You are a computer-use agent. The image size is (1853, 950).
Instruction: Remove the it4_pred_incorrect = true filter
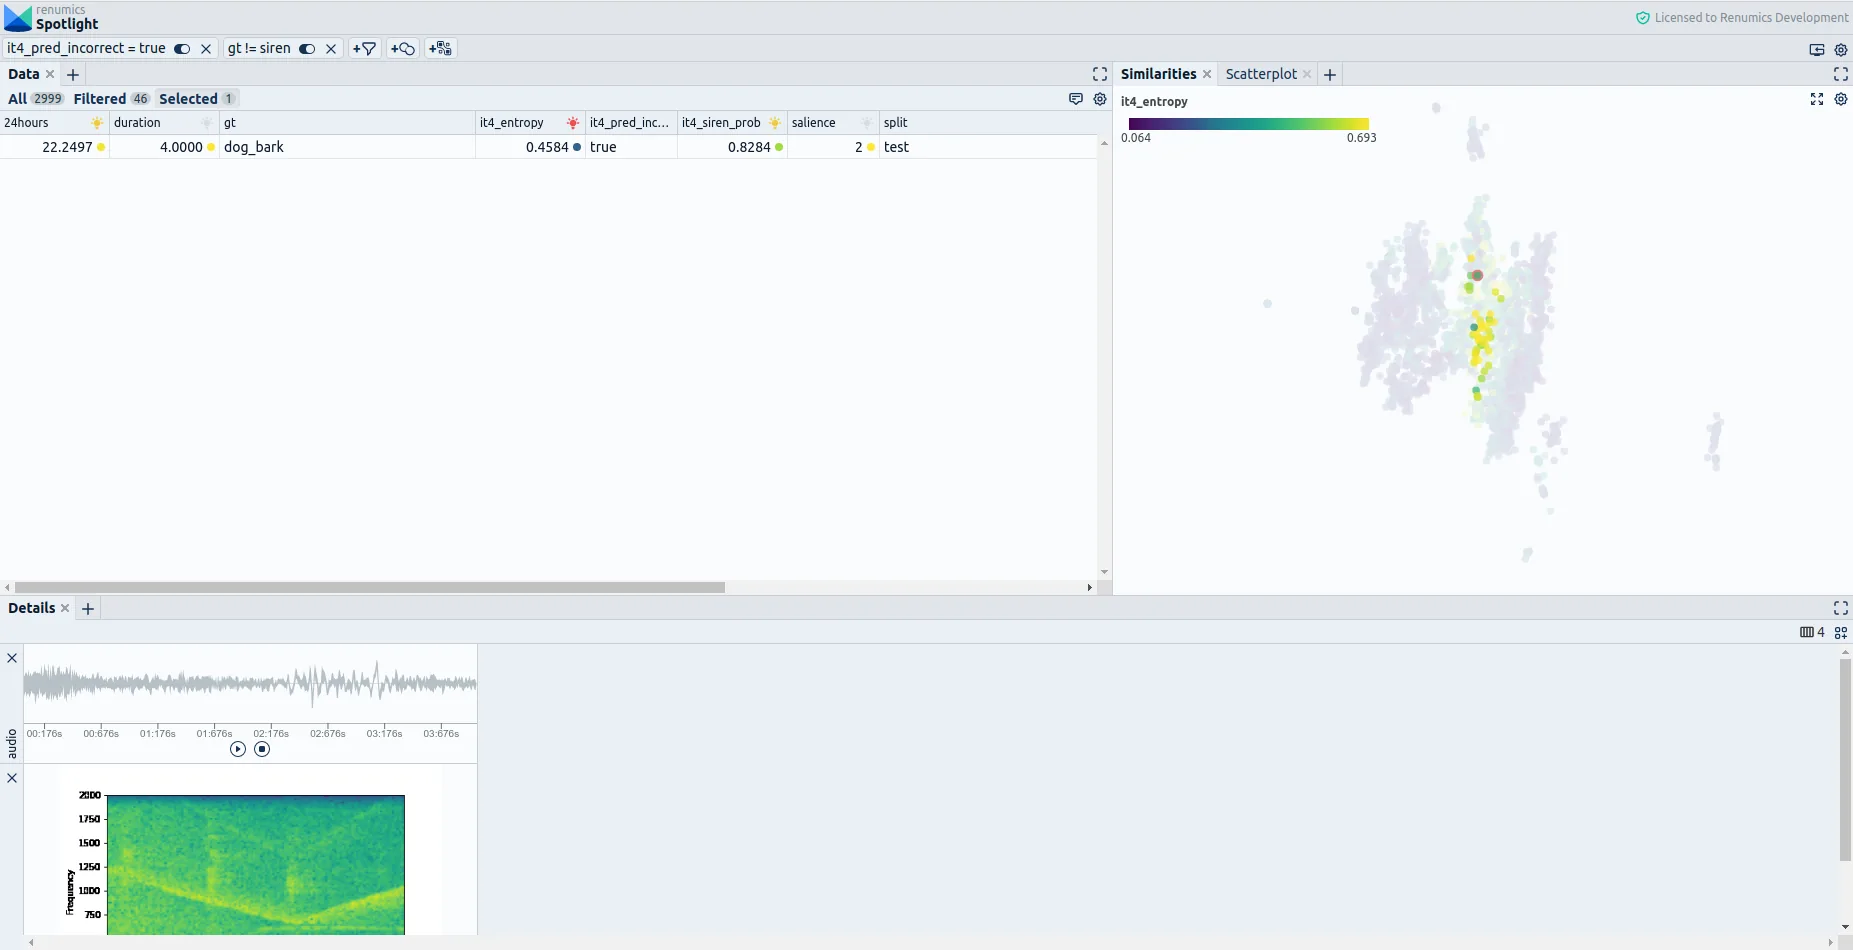(206, 48)
